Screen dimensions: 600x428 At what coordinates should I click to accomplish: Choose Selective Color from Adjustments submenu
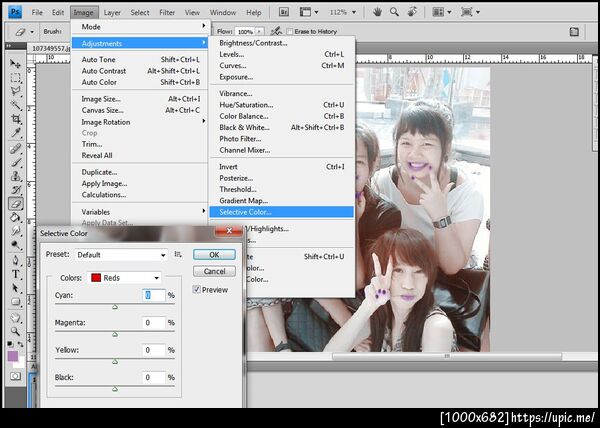pos(245,211)
